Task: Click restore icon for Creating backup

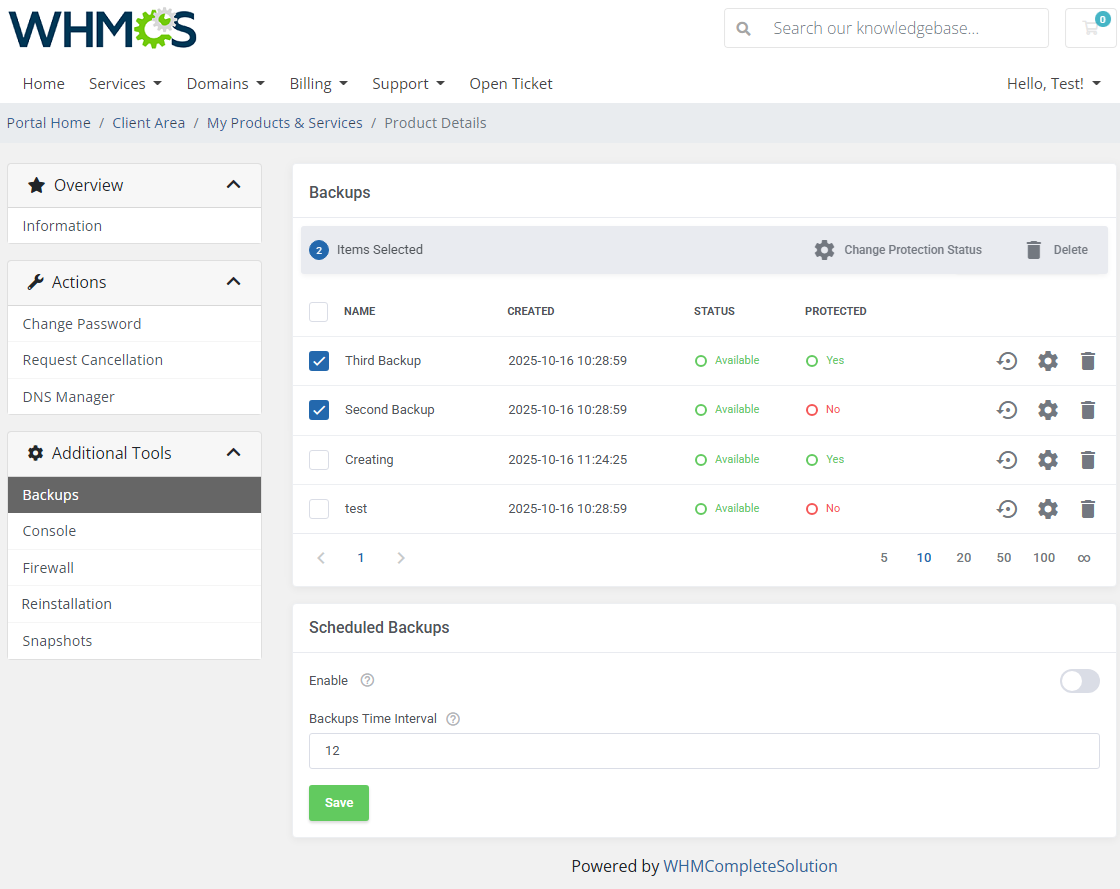Action: pyautogui.click(x=1007, y=460)
